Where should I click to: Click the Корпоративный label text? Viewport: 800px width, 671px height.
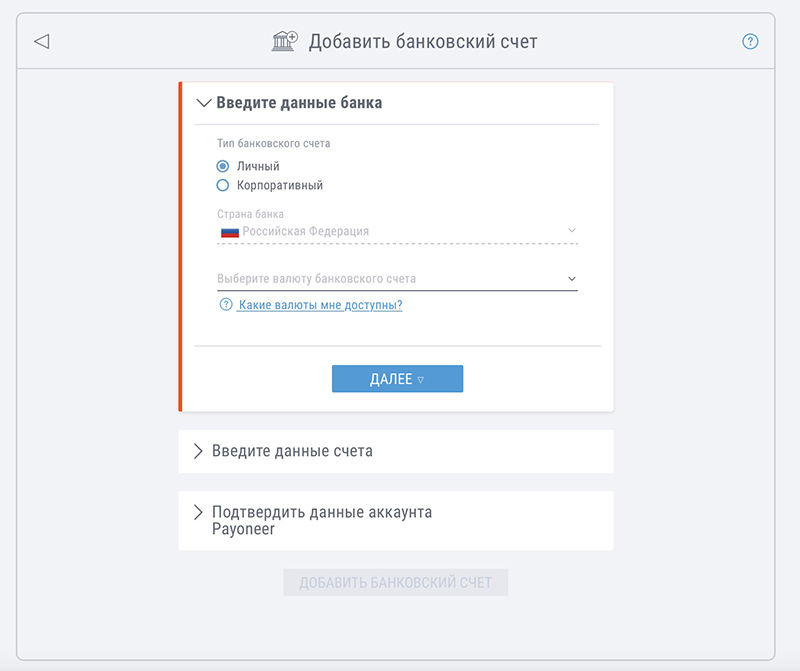coord(280,185)
